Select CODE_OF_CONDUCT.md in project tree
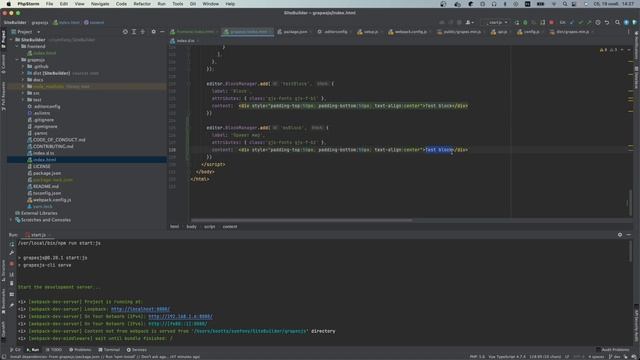Viewport: 640px width, 360px height. (x=59, y=140)
